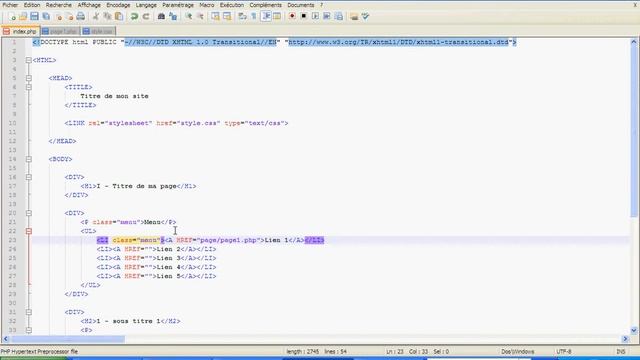Toggle word wrap toolbar icon
Image resolution: width=640 pixels, height=360 pixels.
(x=242, y=17)
